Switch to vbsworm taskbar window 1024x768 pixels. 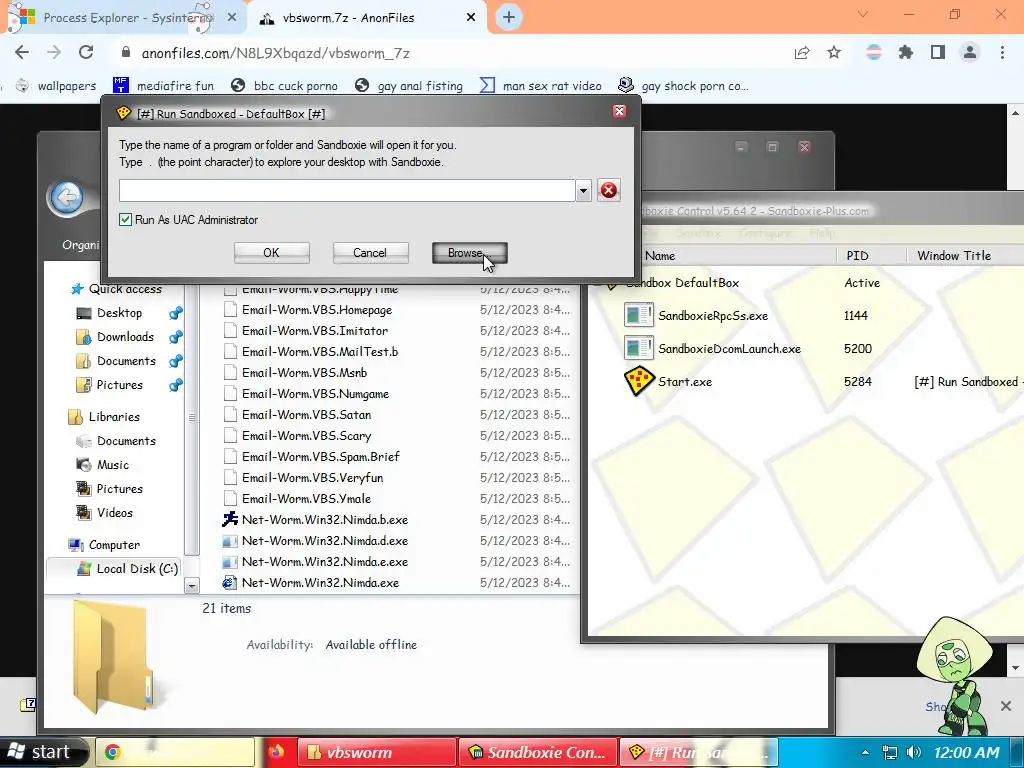[377, 752]
